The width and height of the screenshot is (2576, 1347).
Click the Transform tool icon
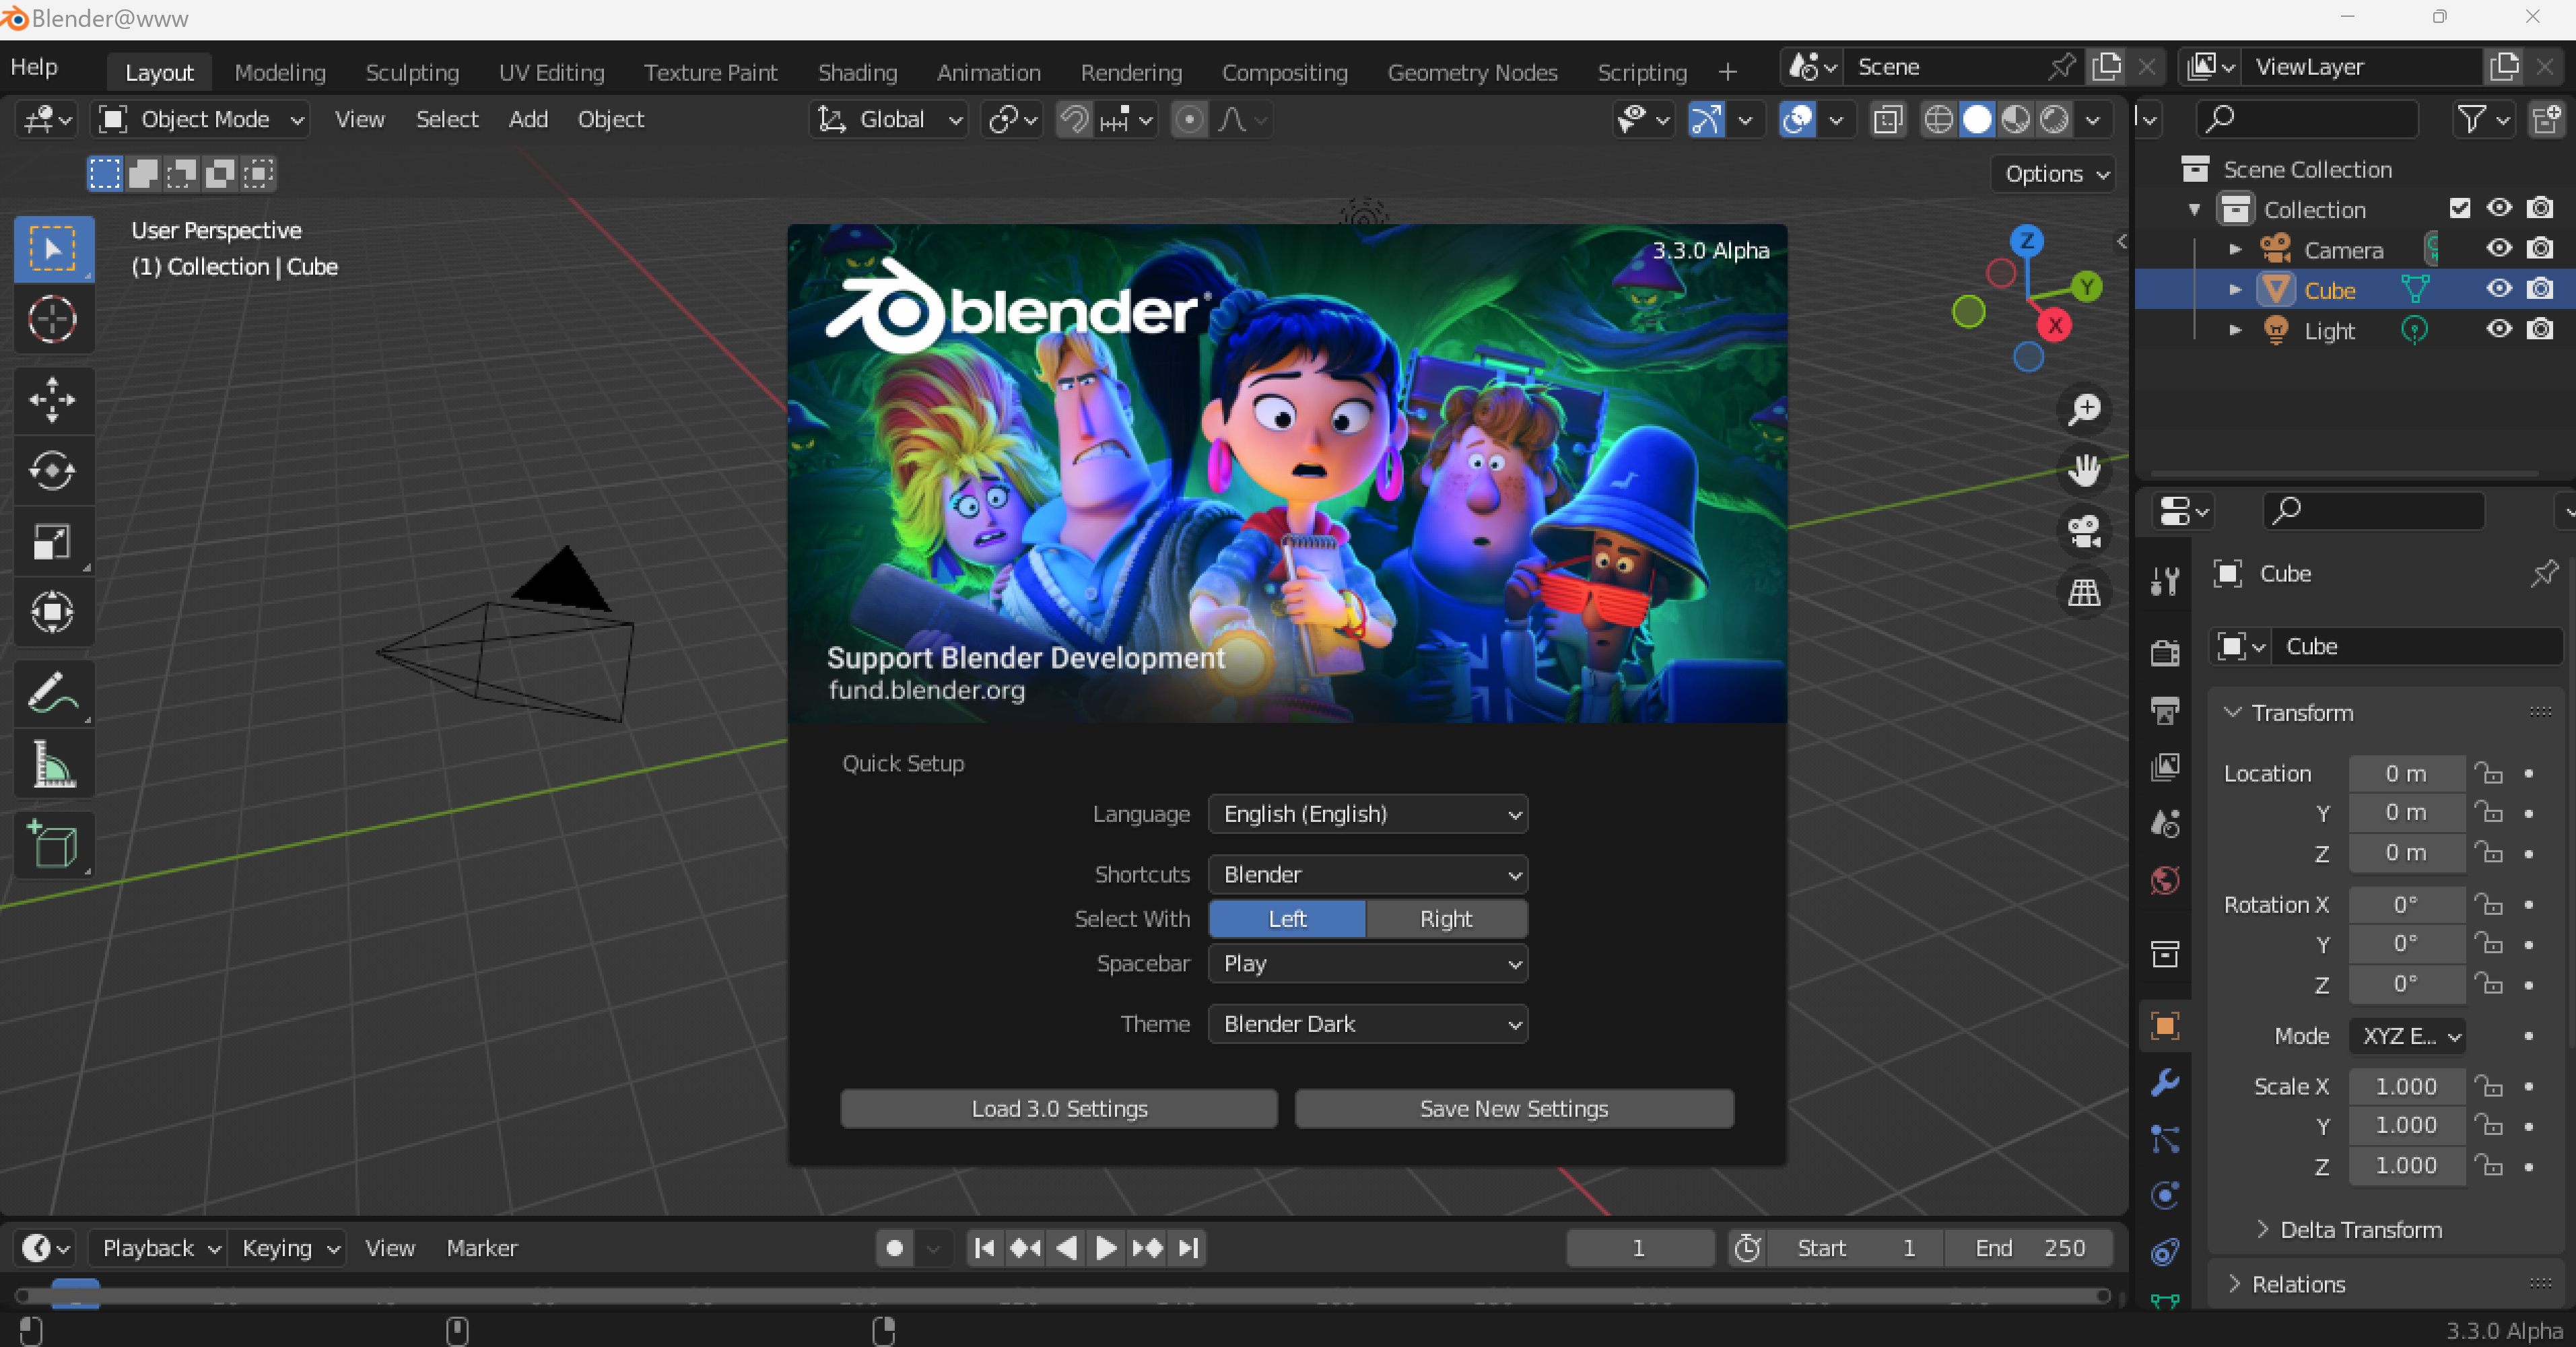[51, 610]
